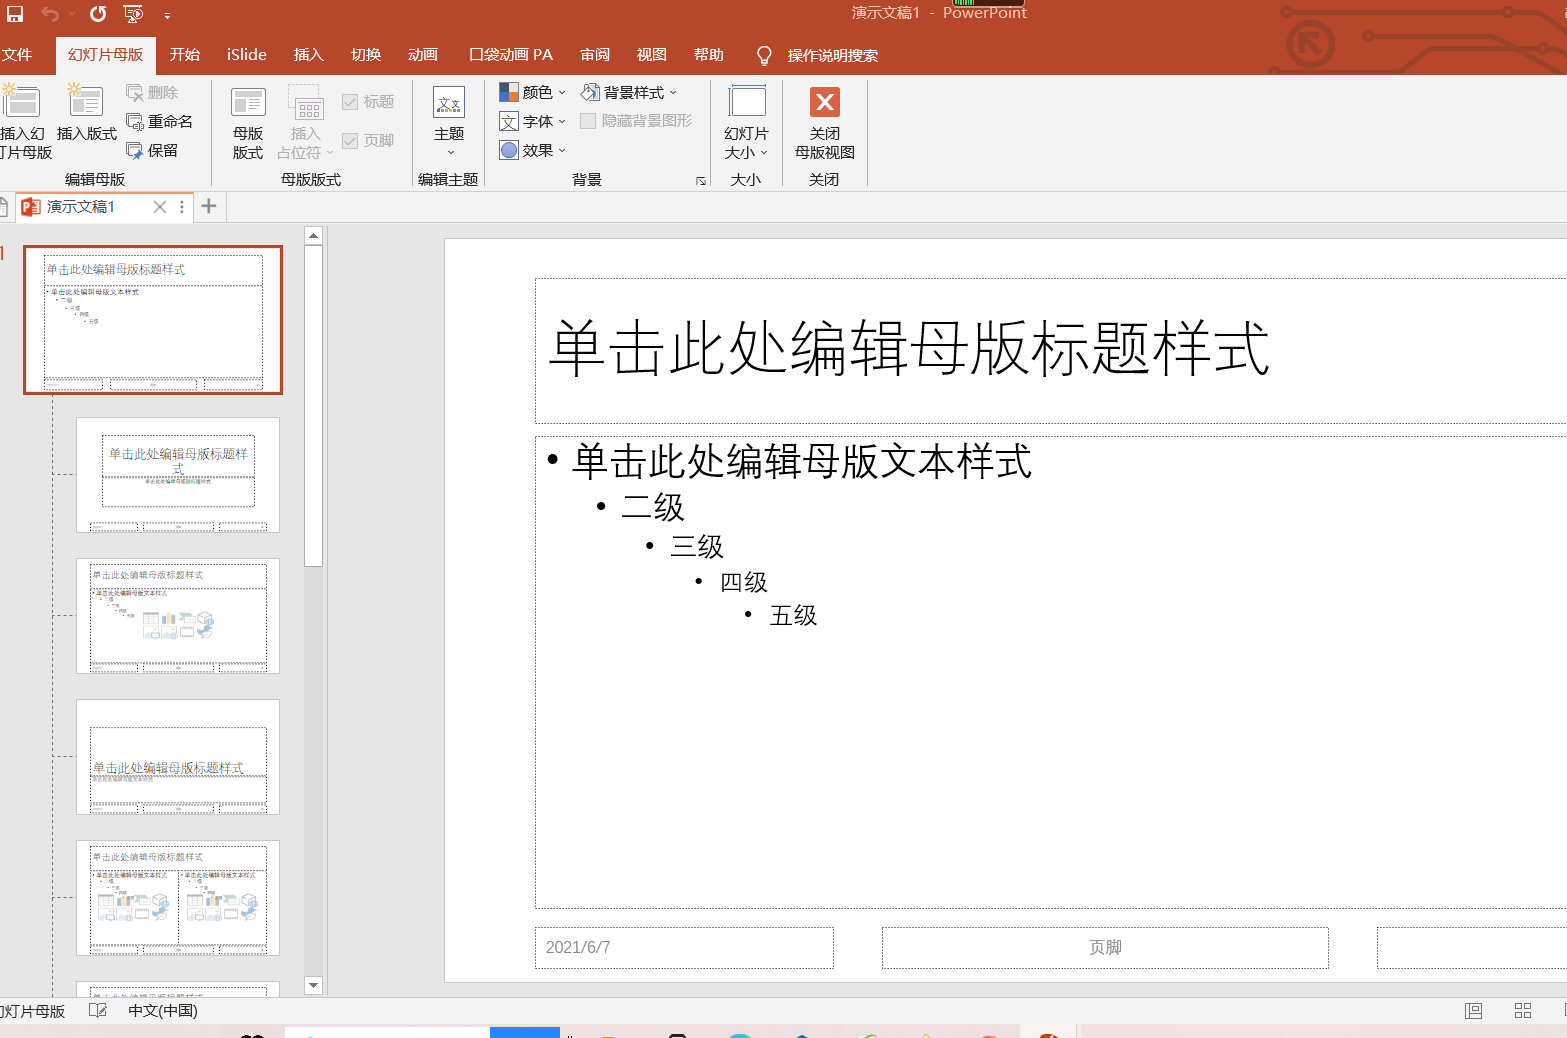Click 保留 to preserve master
This screenshot has height=1038, width=1567.
153,150
